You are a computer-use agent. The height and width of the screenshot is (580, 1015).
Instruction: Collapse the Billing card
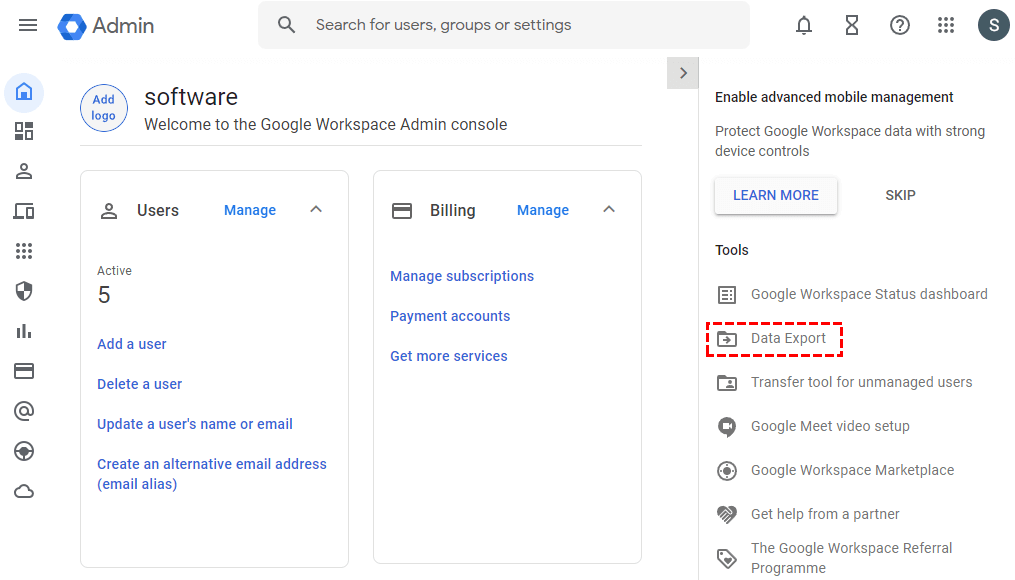pos(609,210)
